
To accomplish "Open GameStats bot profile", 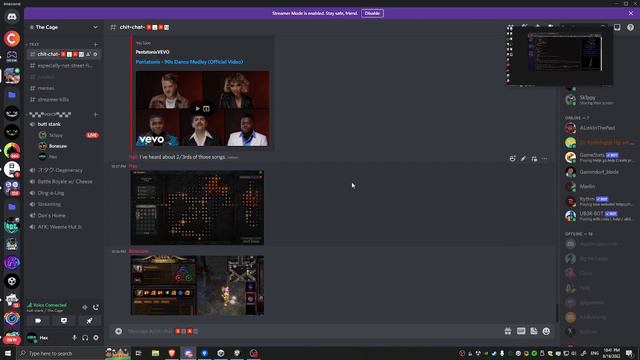I will [x=600, y=157].
